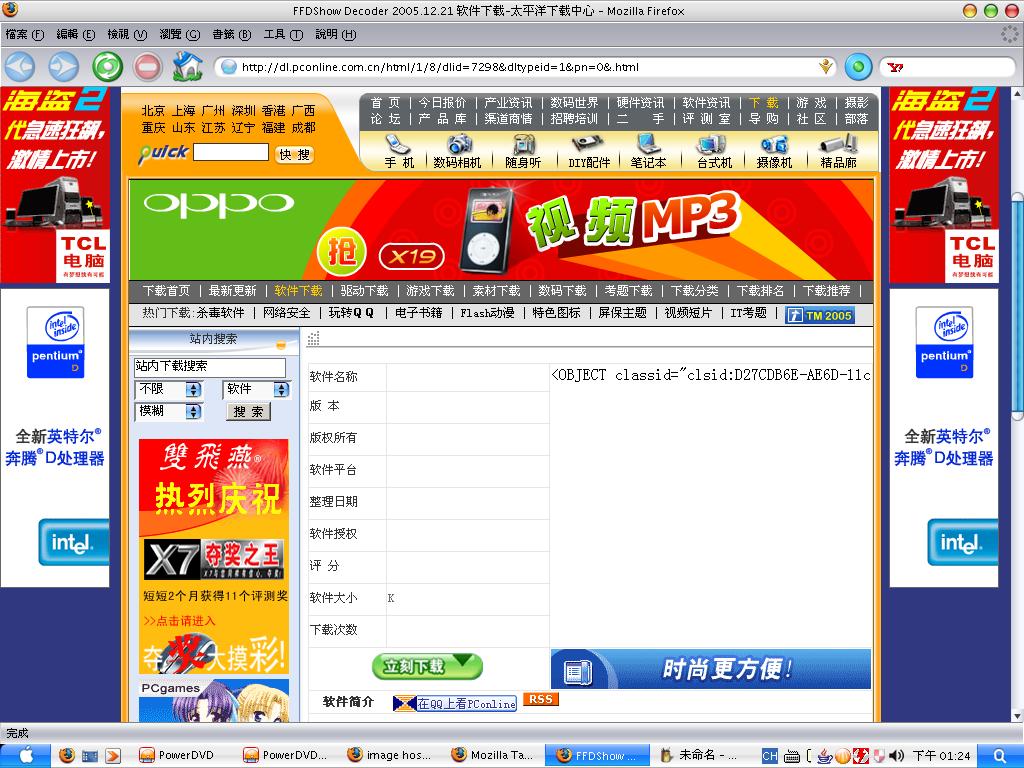Click the green 立刻下载 download button
The width and height of the screenshot is (1024, 768).
[427, 667]
